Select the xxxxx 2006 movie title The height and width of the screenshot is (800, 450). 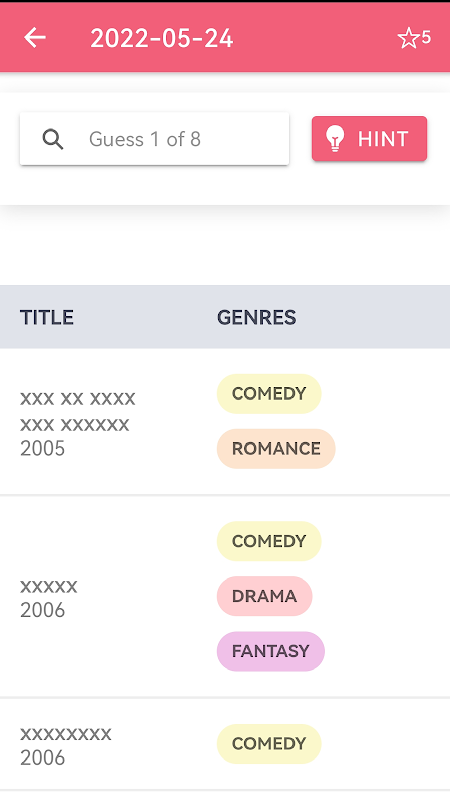(x=49, y=587)
